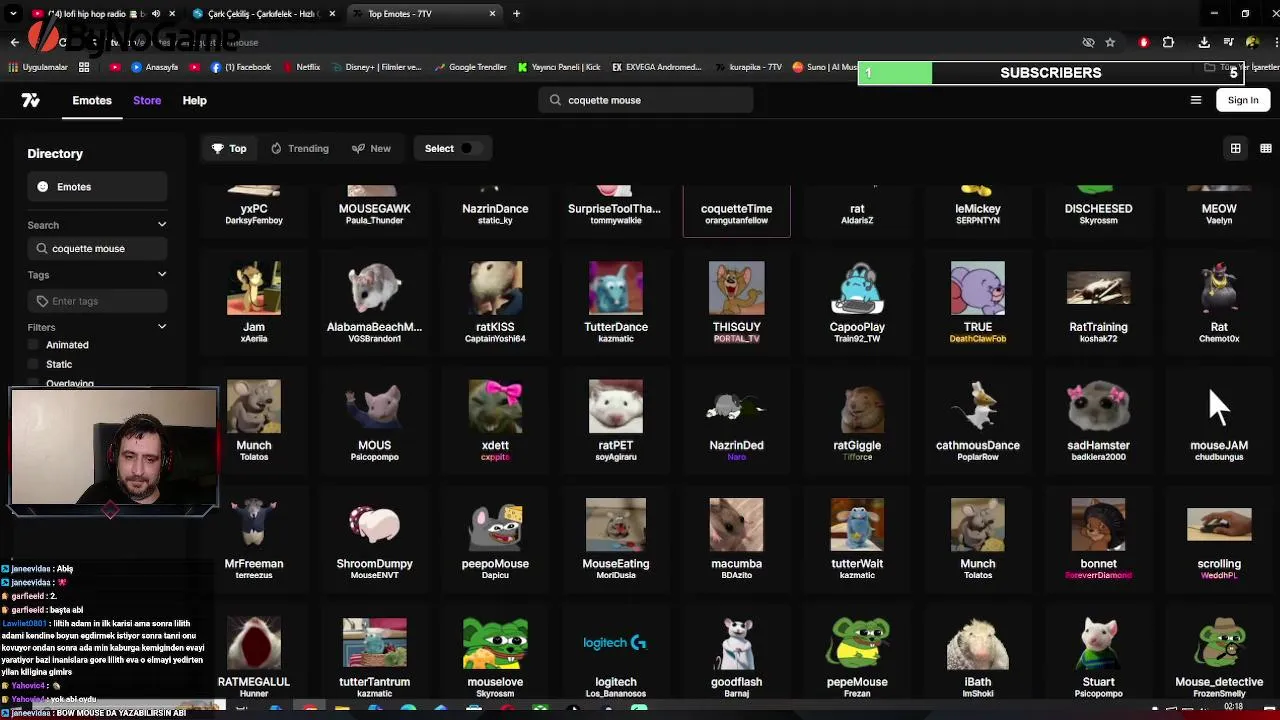Open the browser downloads icon

point(1204,42)
